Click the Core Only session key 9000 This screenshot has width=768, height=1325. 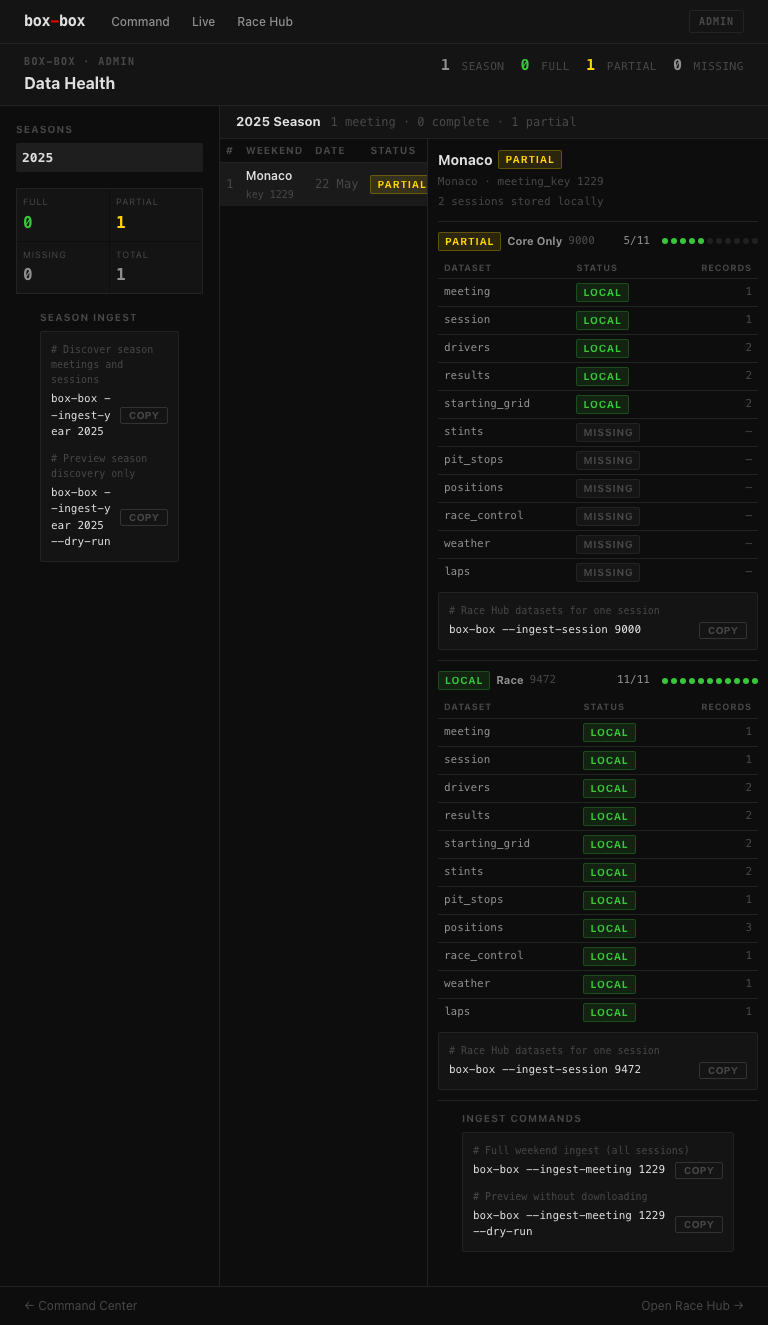[582, 241]
